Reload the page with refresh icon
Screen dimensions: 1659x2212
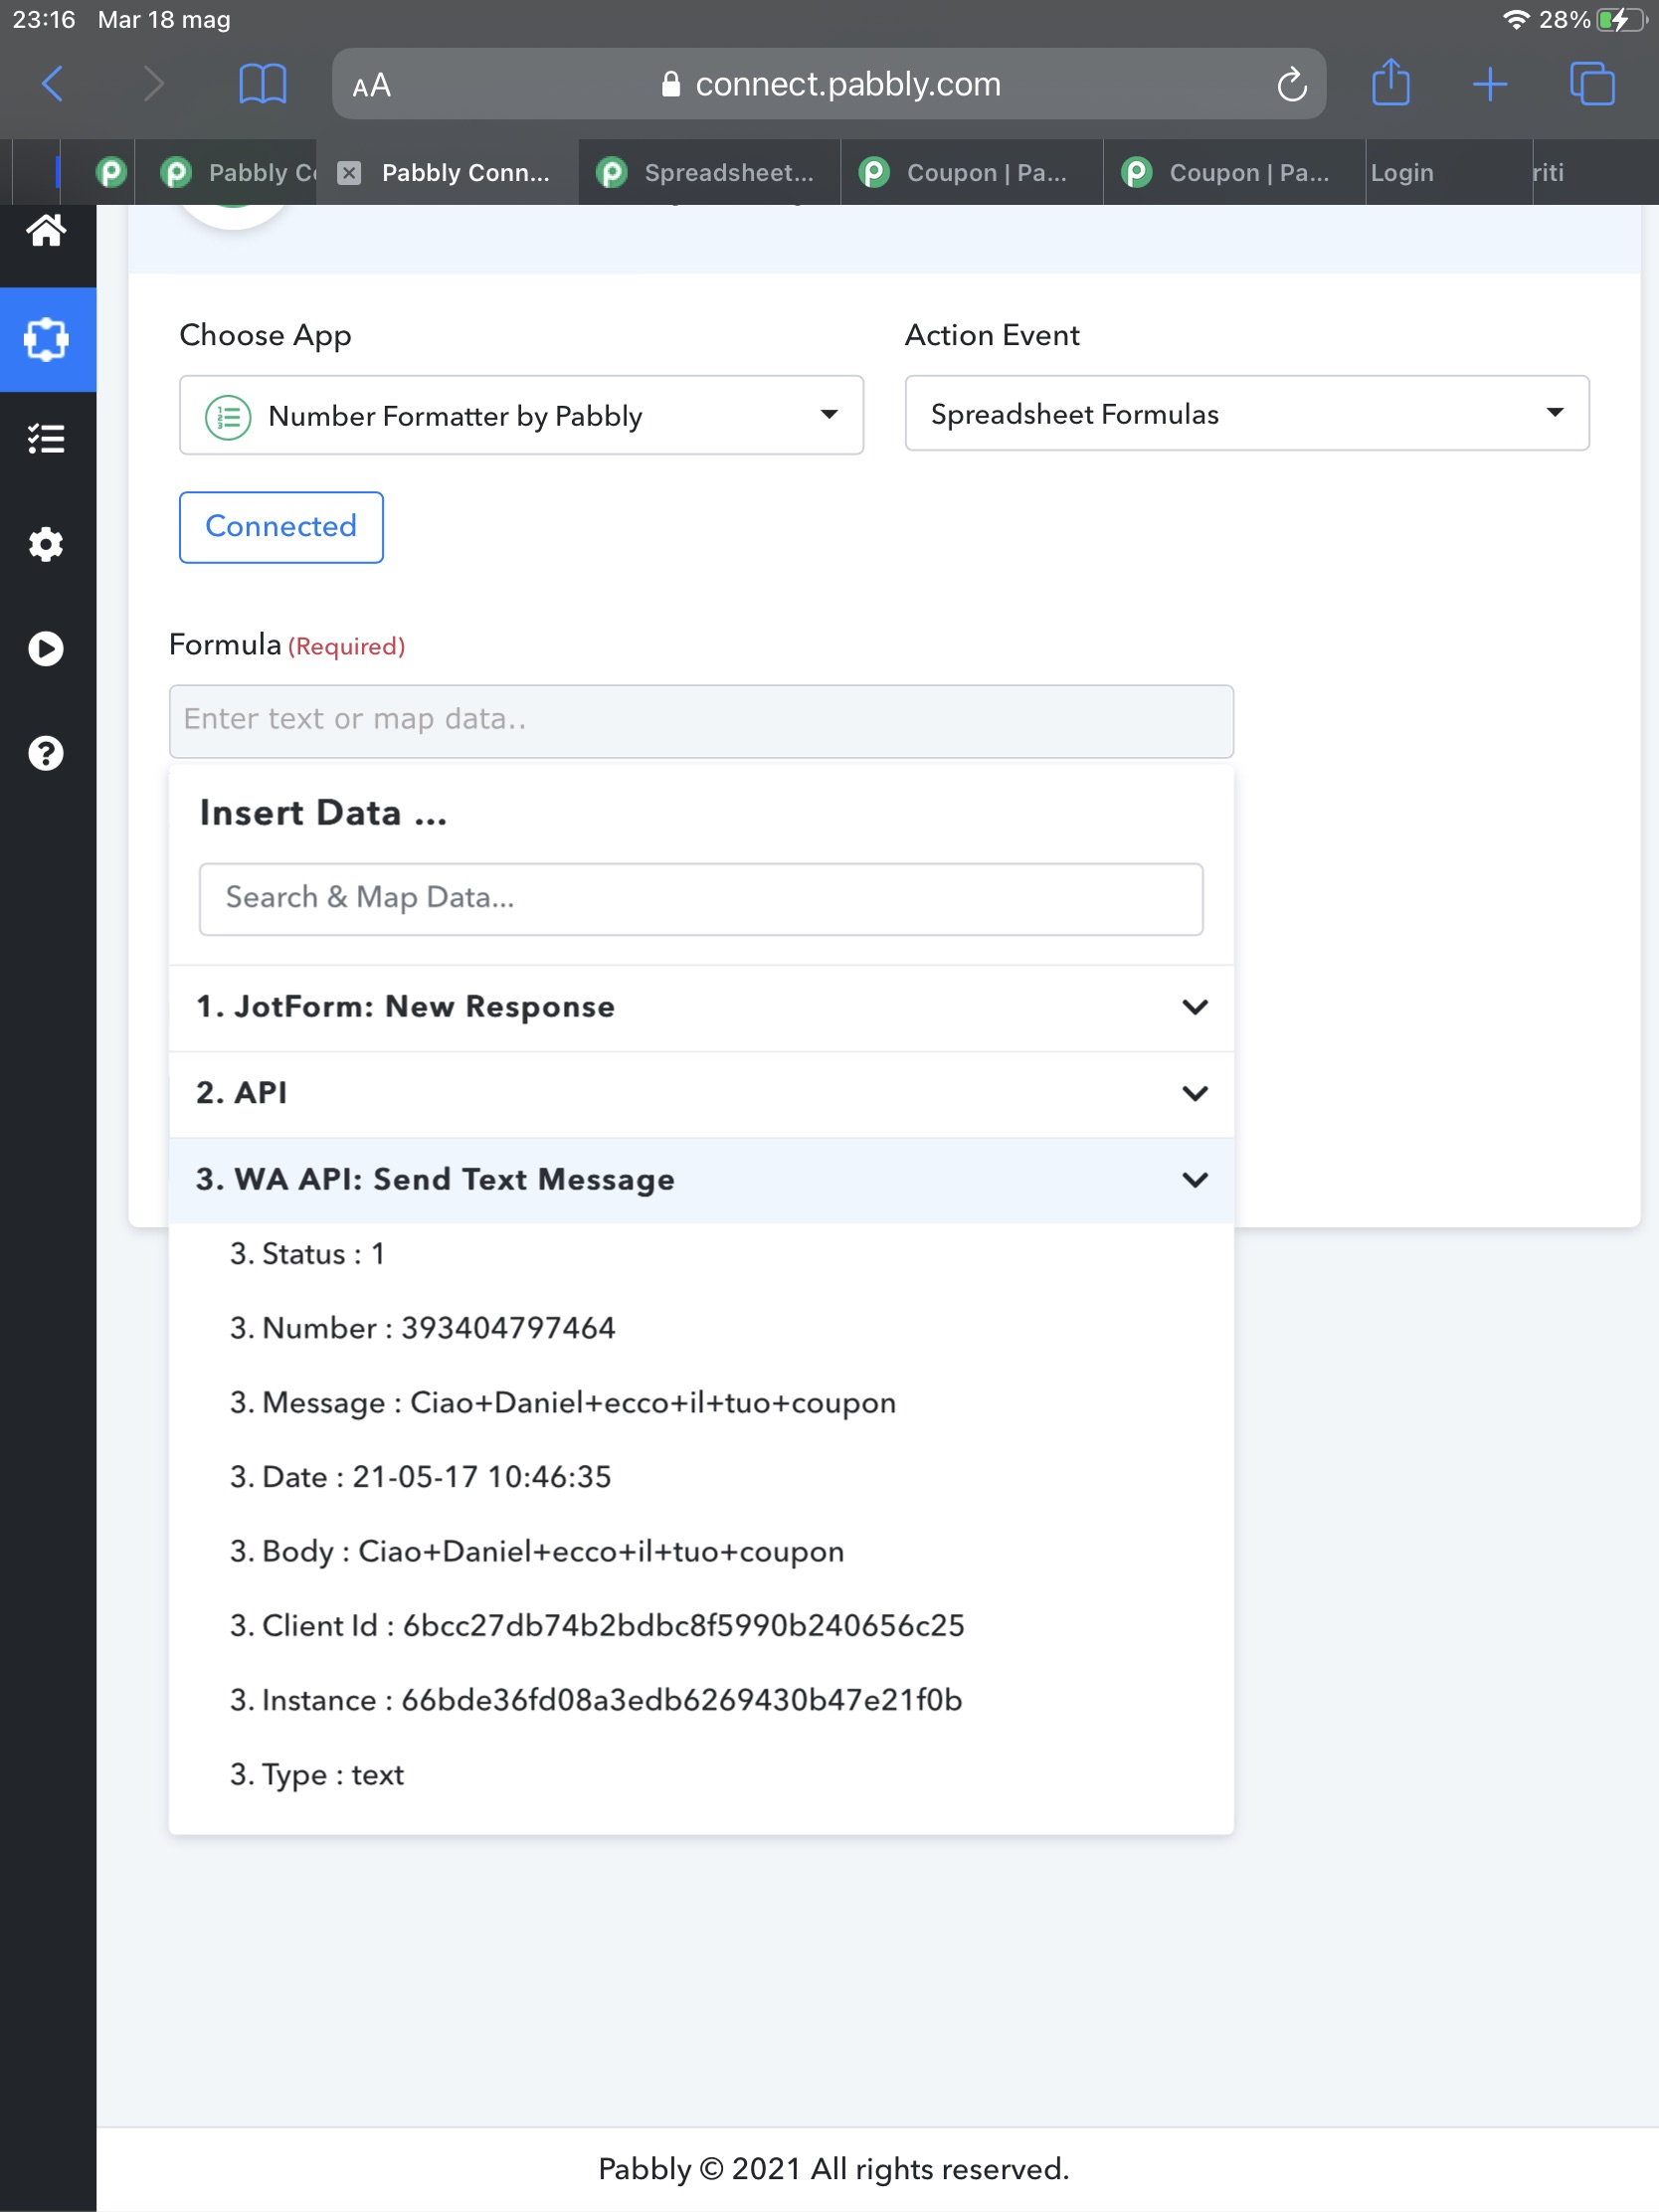1291,84
